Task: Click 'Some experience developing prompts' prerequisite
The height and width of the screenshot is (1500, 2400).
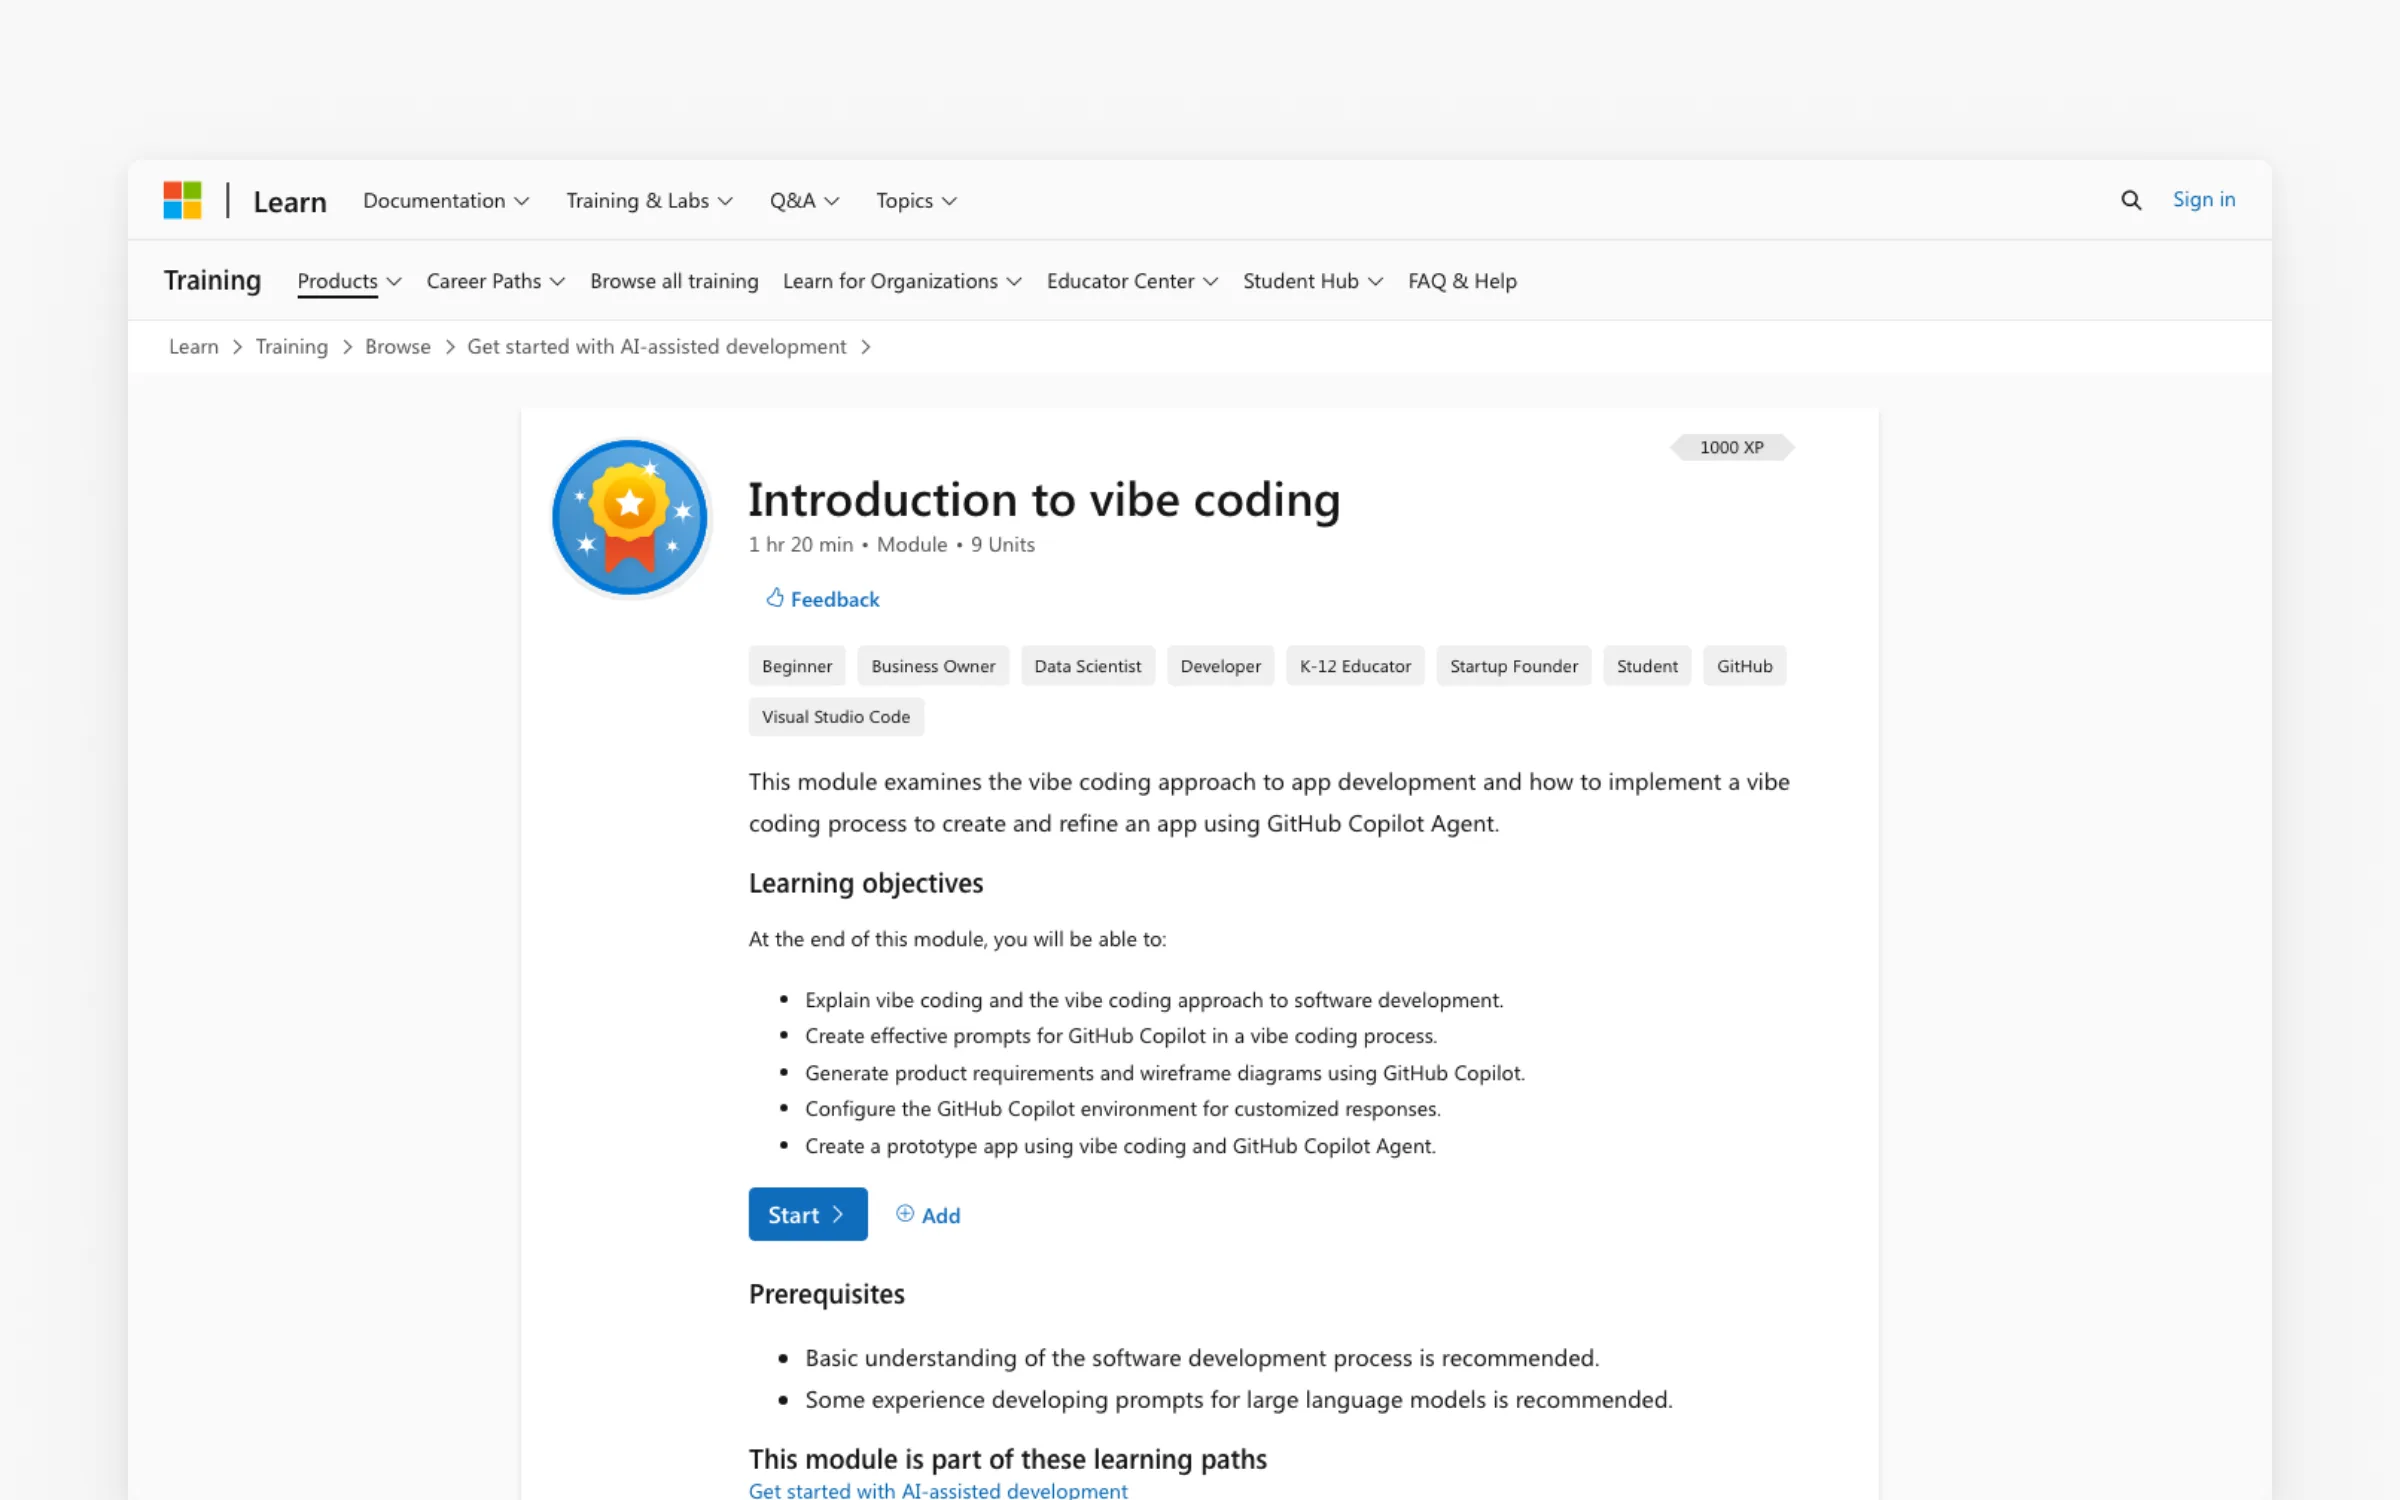Action: point(1239,1400)
